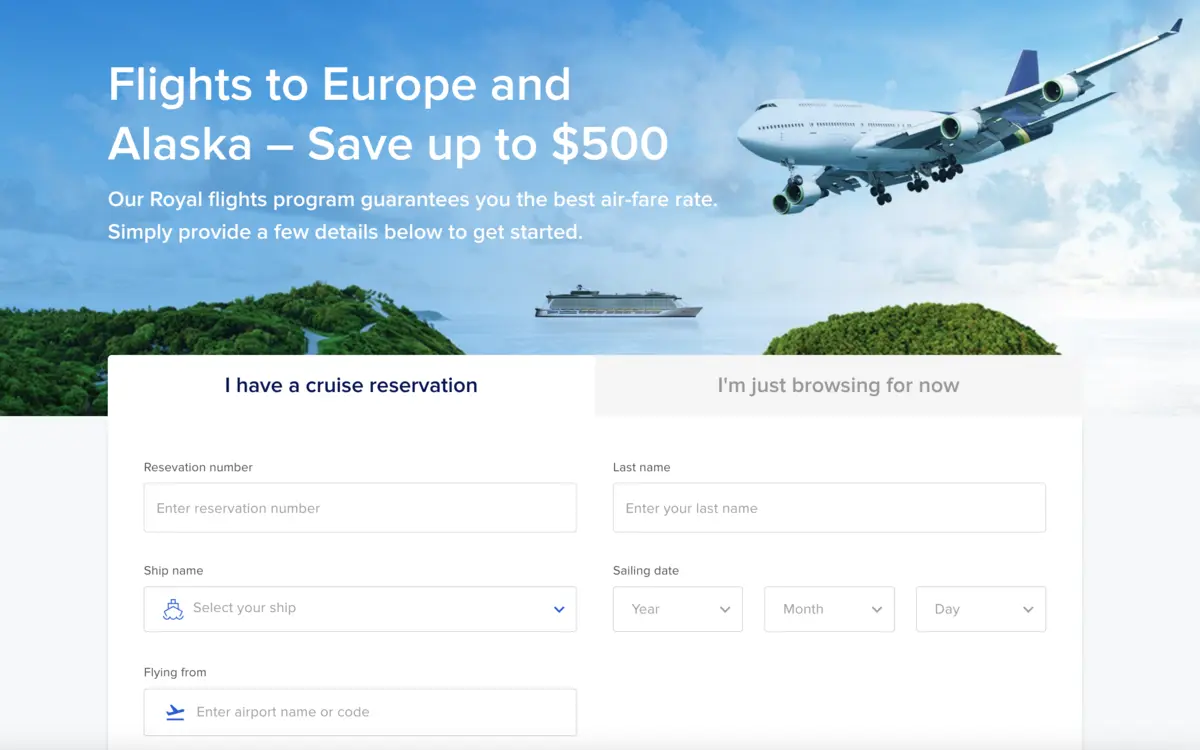The height and width of the screenshot is (750, 1200).
Task: Expand the Year dropdown chevron
Action: tap(726, 609)
